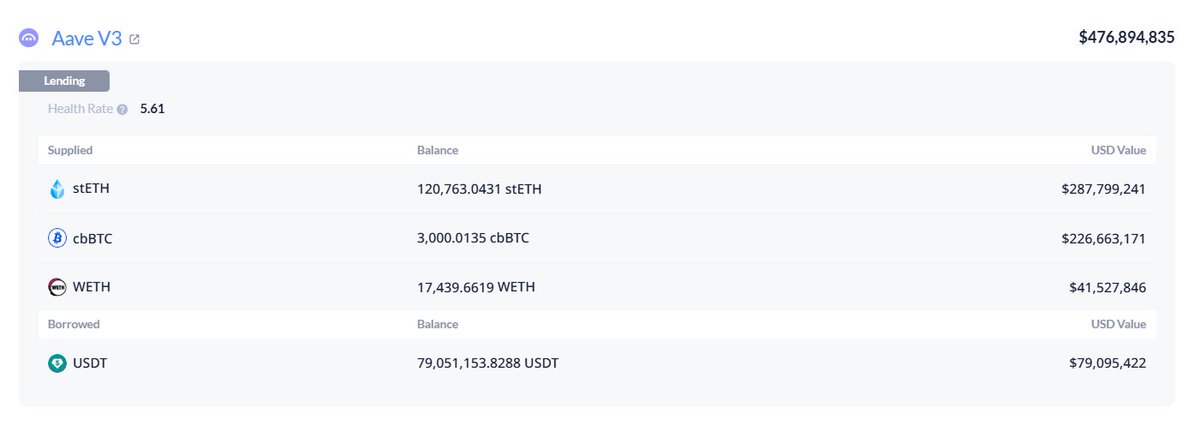Click the cbBTC token coin icon
Image resolution: width=1200 pixels, height=426 pixels.
coord(57,238)
